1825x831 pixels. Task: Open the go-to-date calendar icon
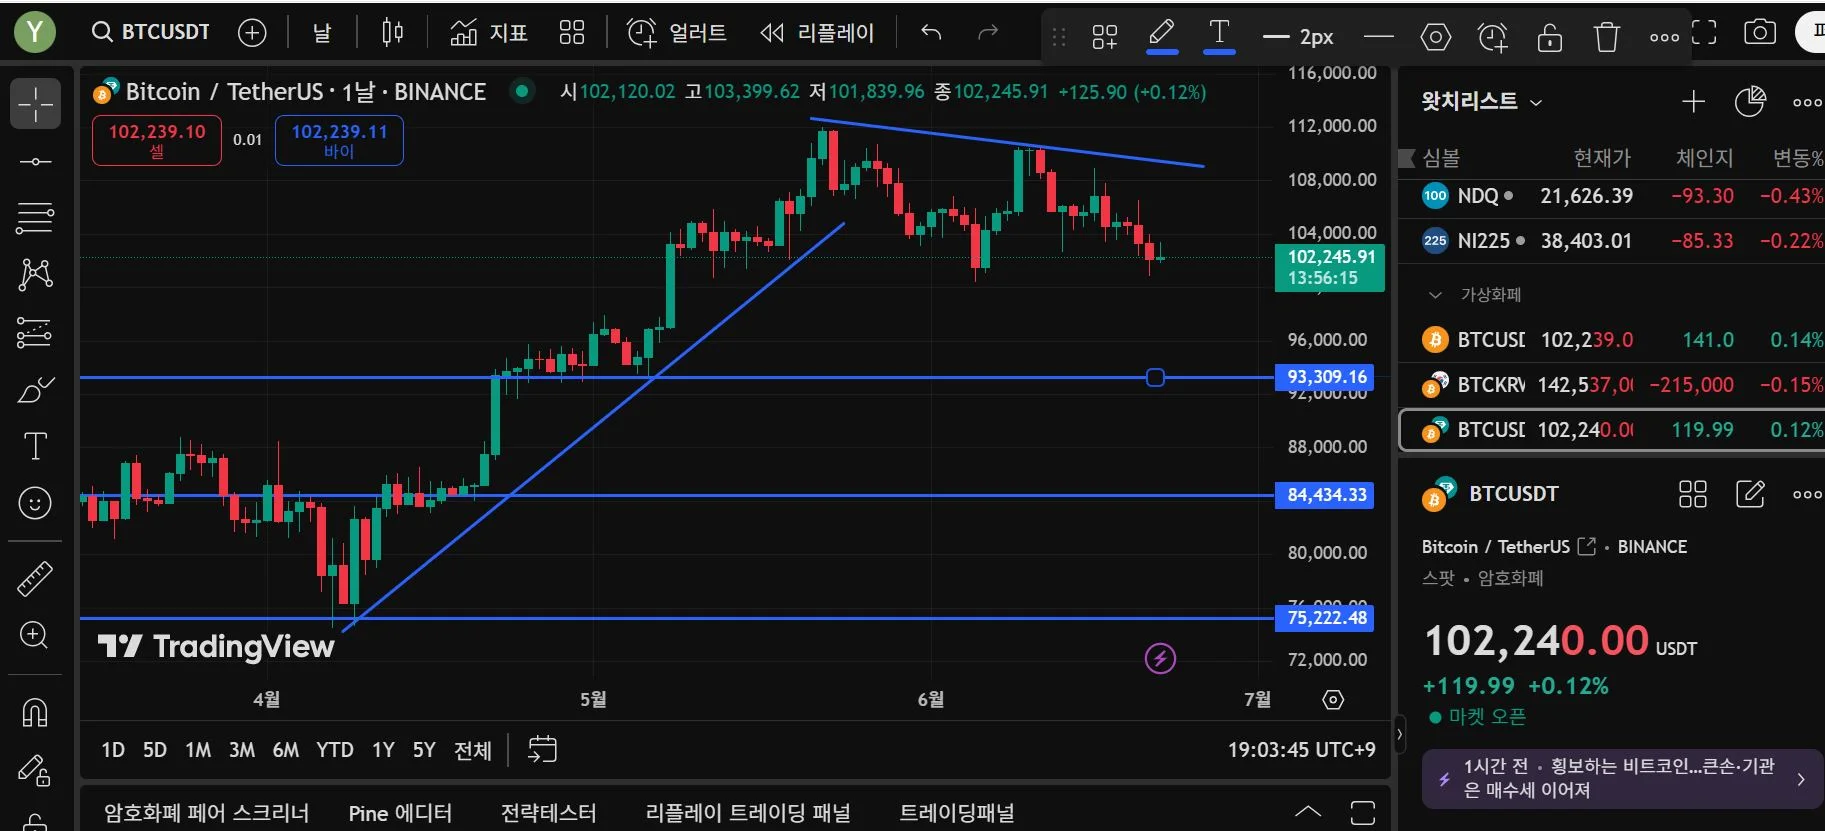pyautogui.click(x=542, y=749)
